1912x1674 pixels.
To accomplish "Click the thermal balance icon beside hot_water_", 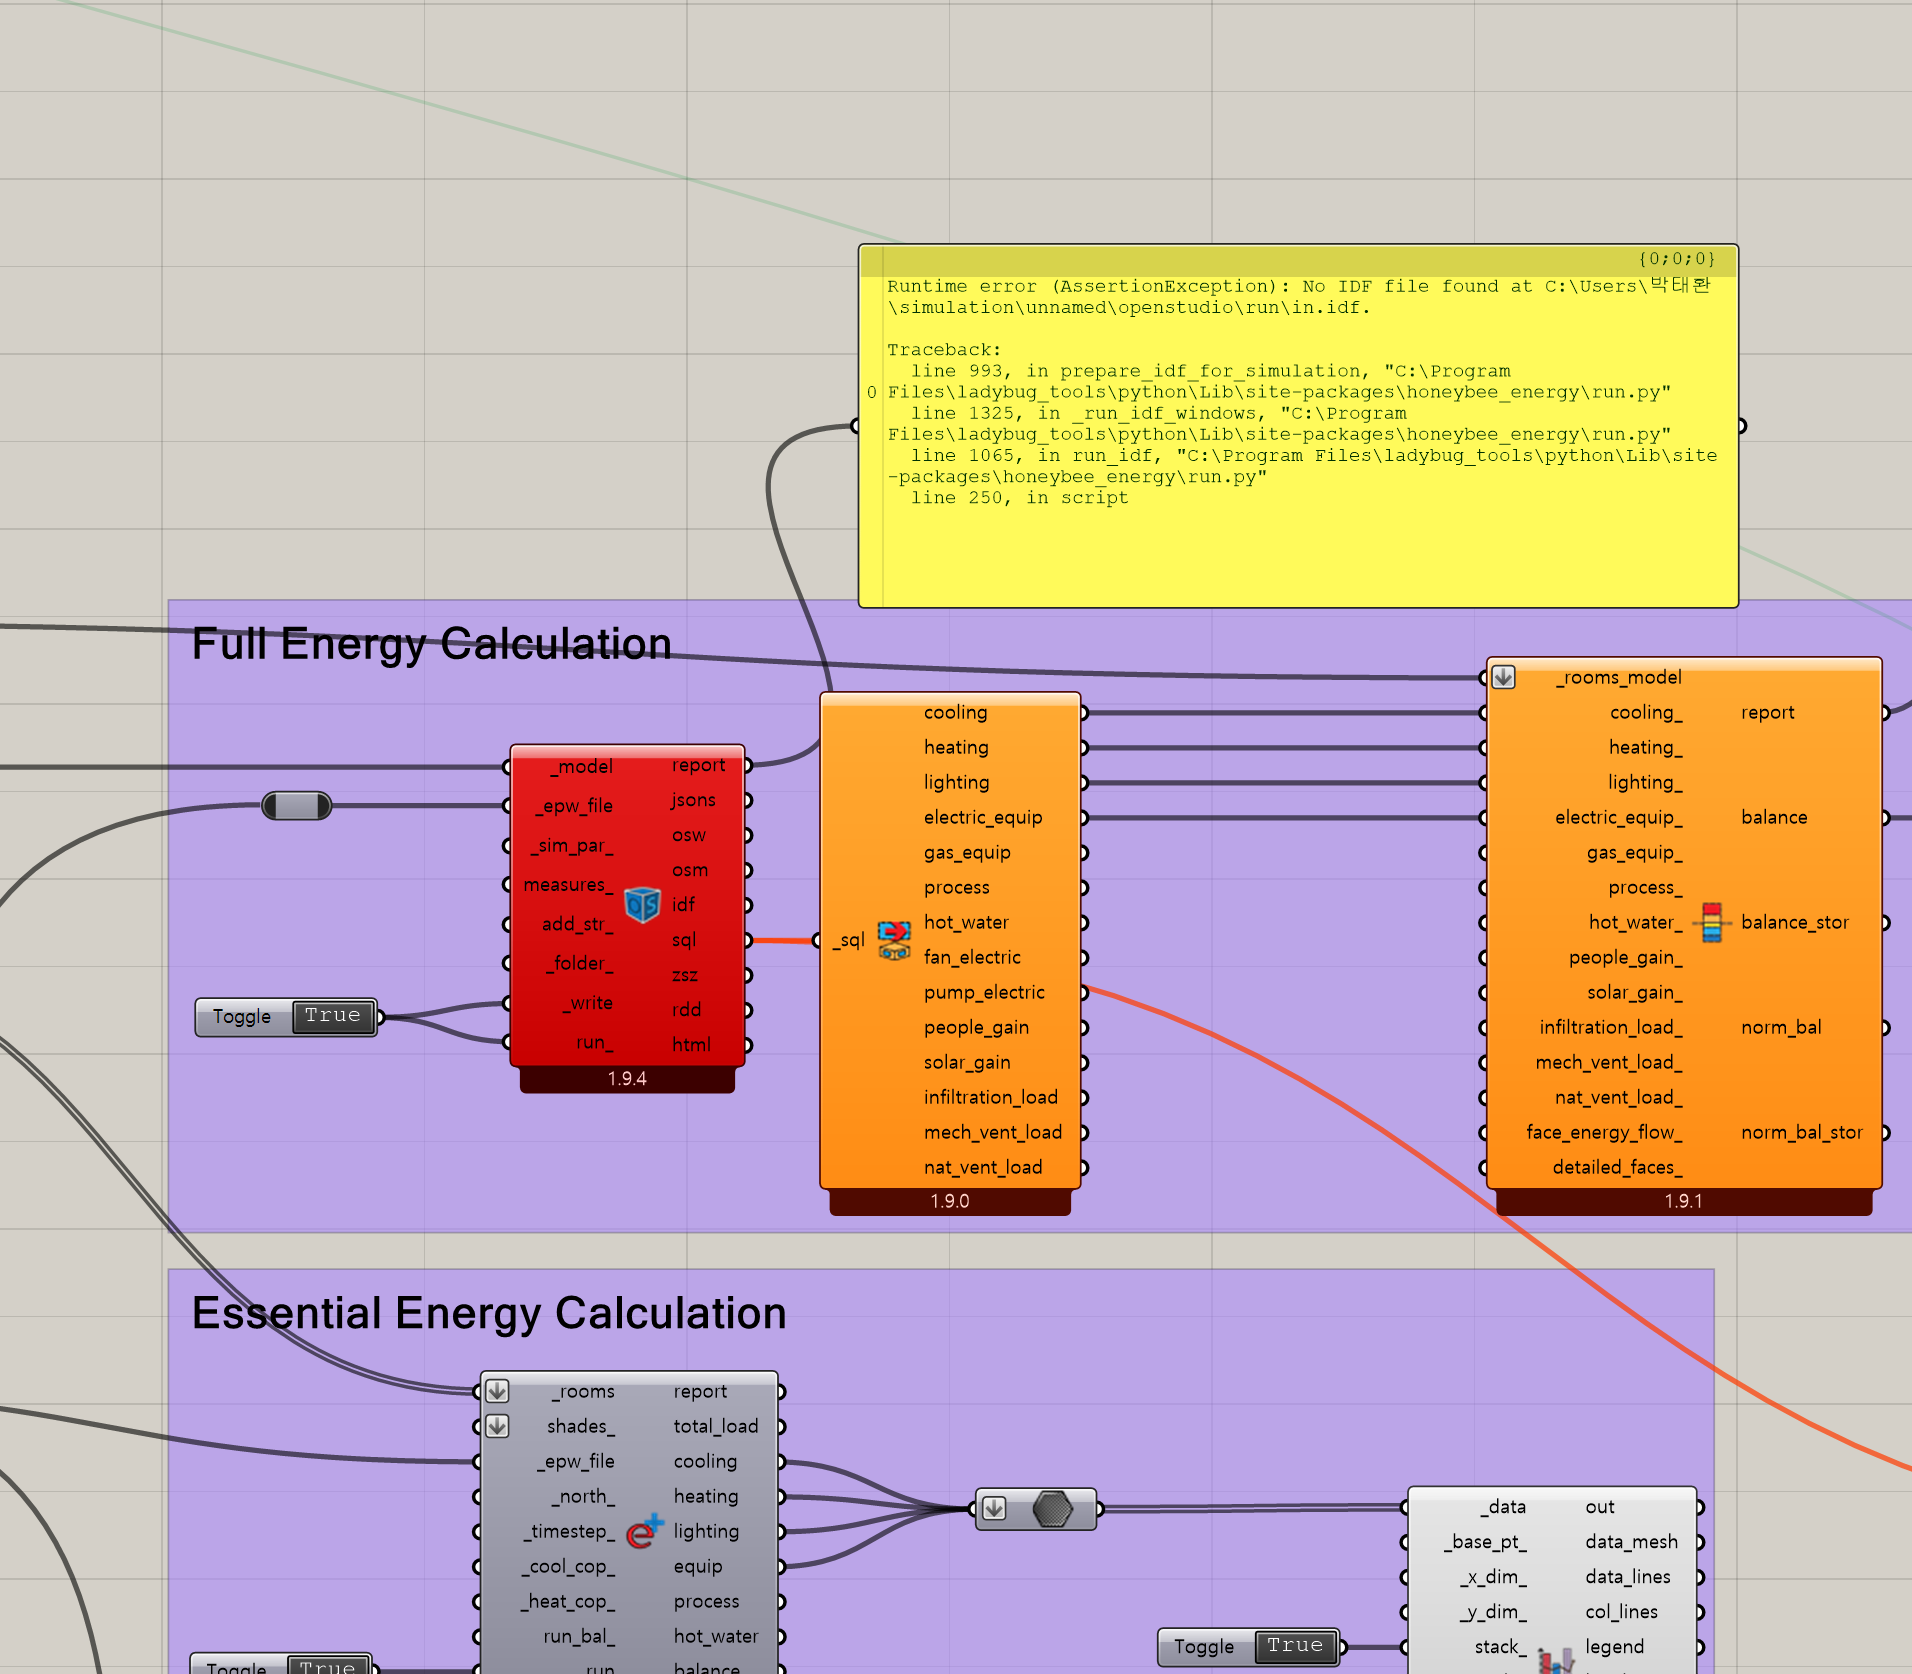I will coord(1712,922).
